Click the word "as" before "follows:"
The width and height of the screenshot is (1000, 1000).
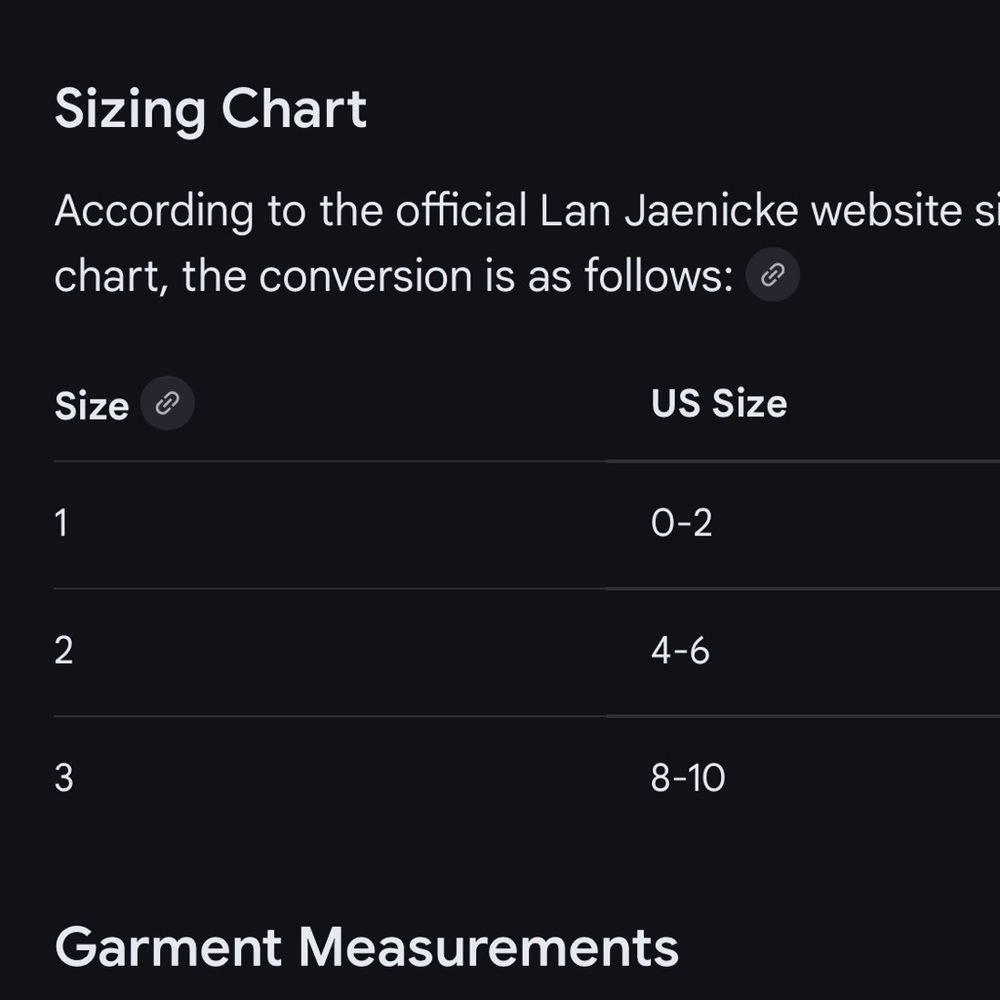pos(549,279)
